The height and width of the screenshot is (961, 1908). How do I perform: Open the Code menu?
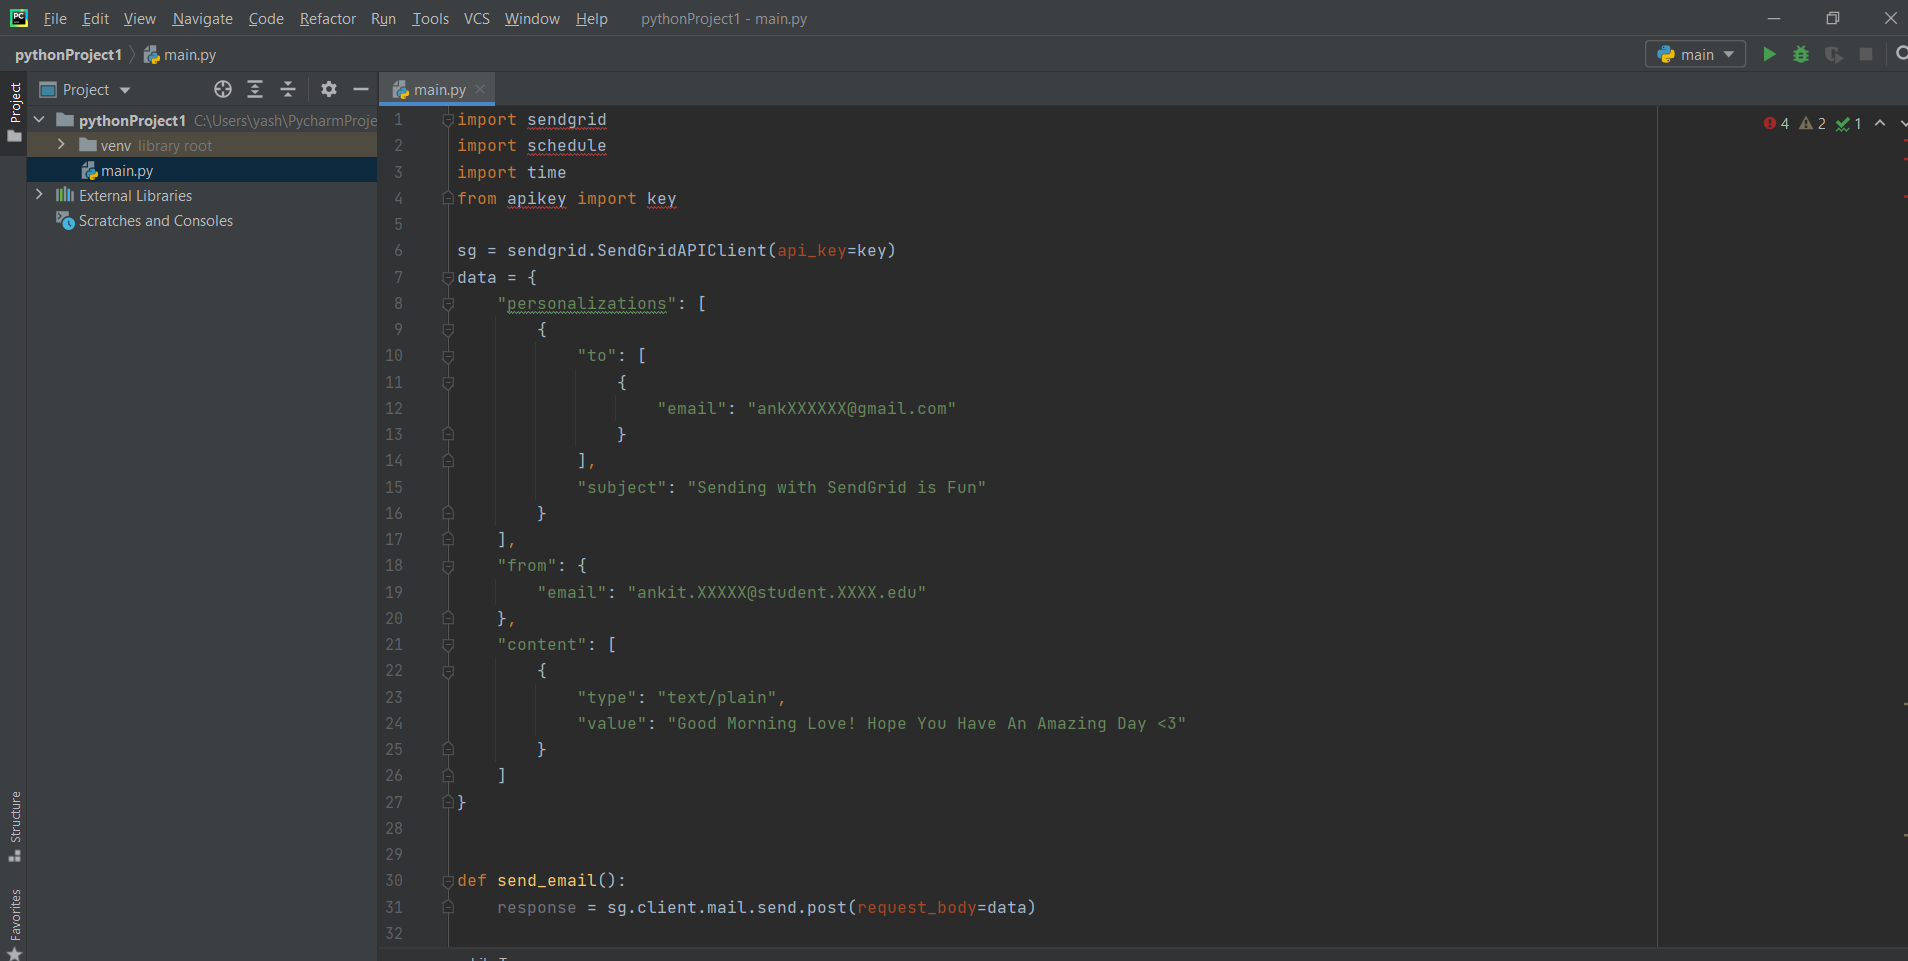coord(266,19)
